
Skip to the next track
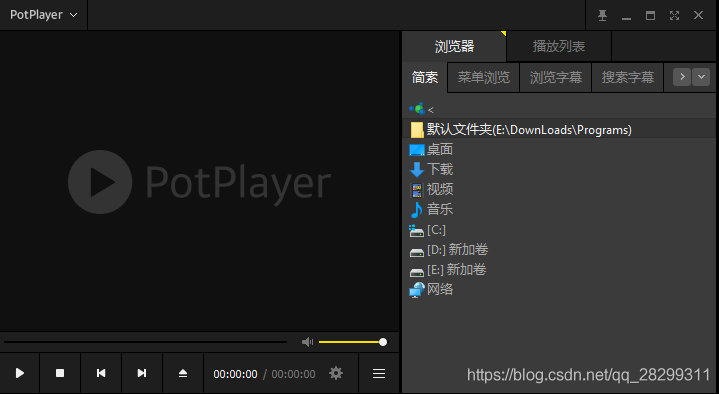[x=142, y=373]
